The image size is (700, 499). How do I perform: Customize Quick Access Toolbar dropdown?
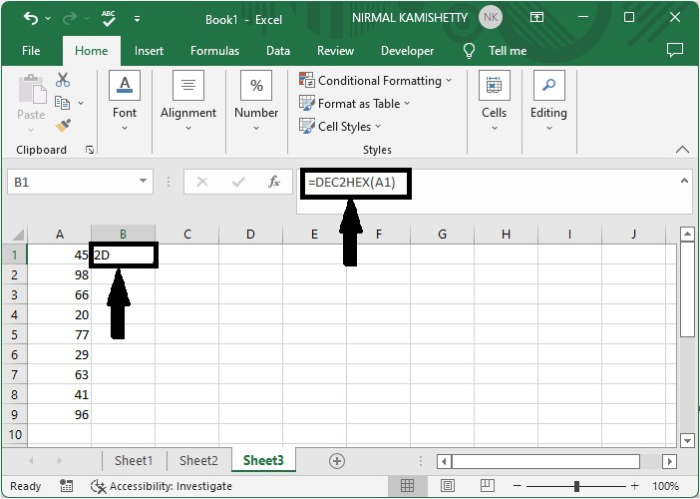pyautogui.click(x=137, y=19)
